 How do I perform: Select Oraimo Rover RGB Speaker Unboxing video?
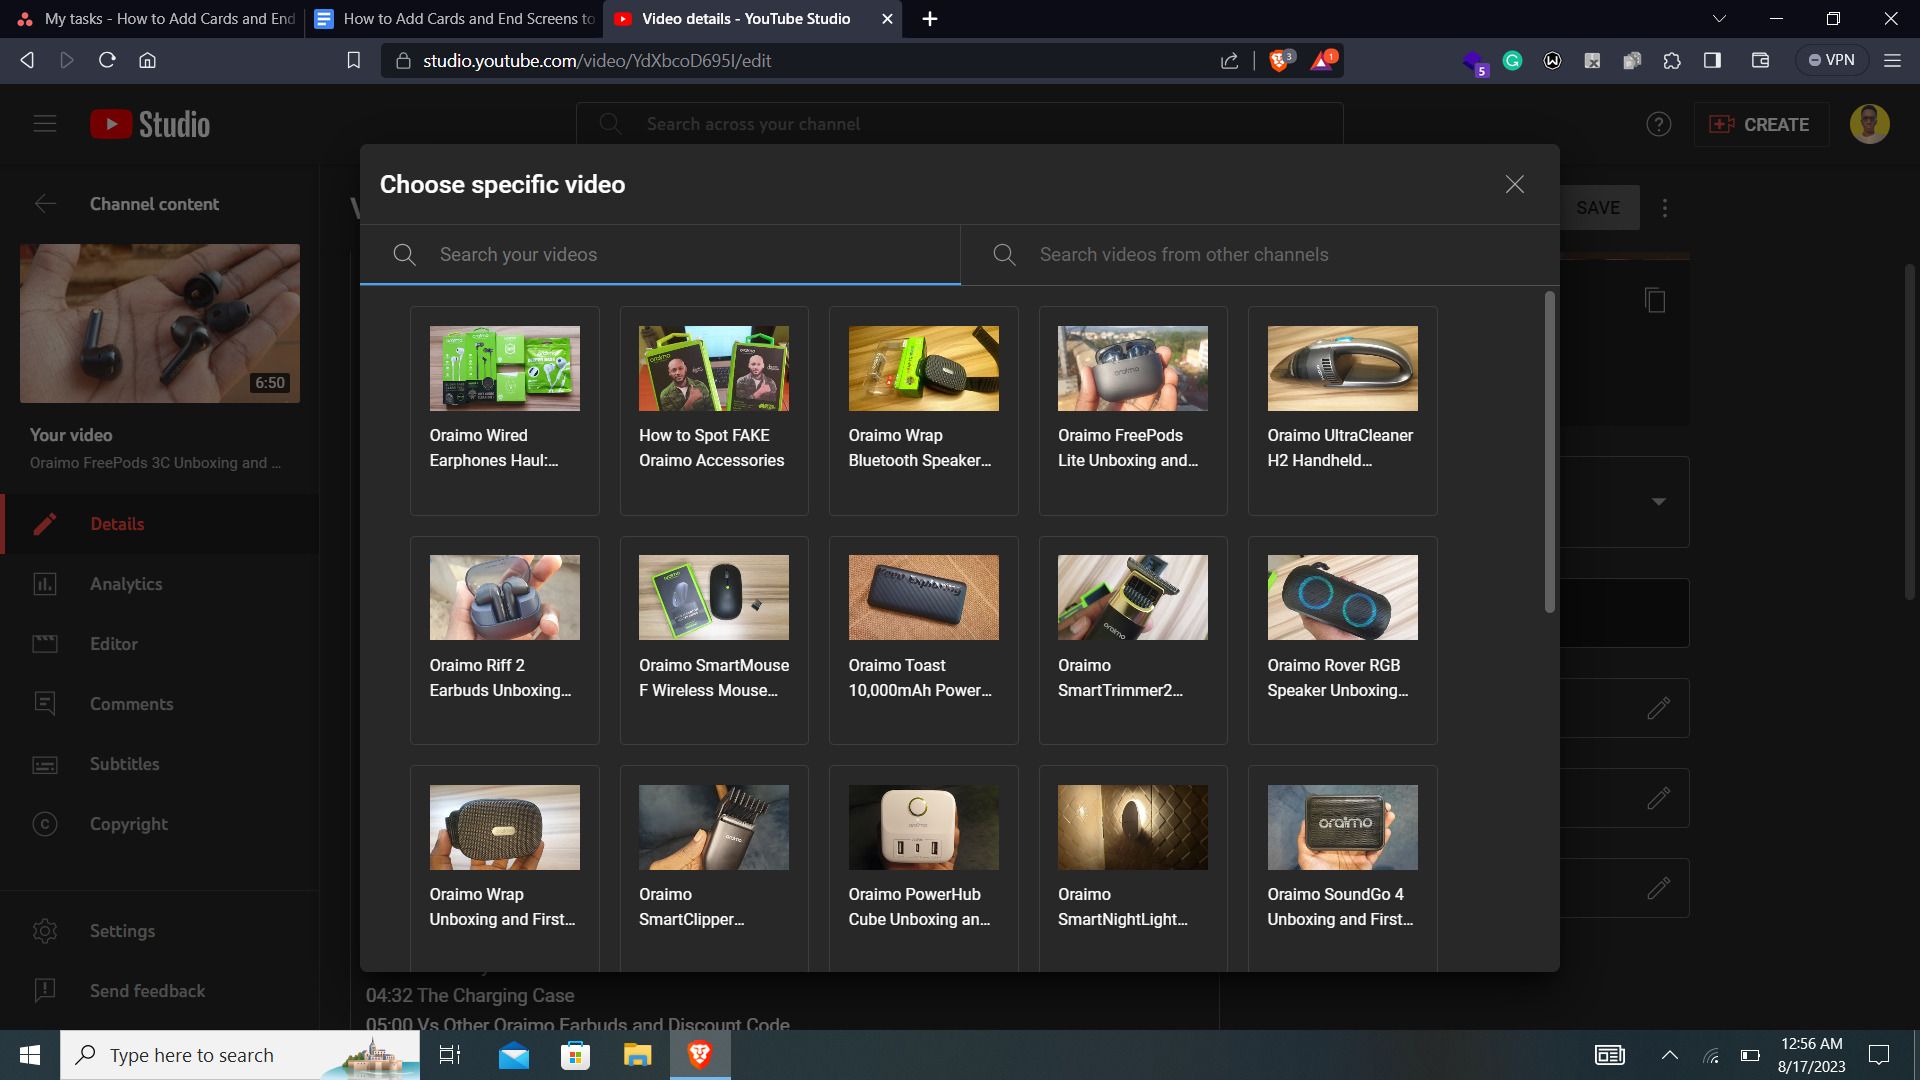(x=1342, y=640)
